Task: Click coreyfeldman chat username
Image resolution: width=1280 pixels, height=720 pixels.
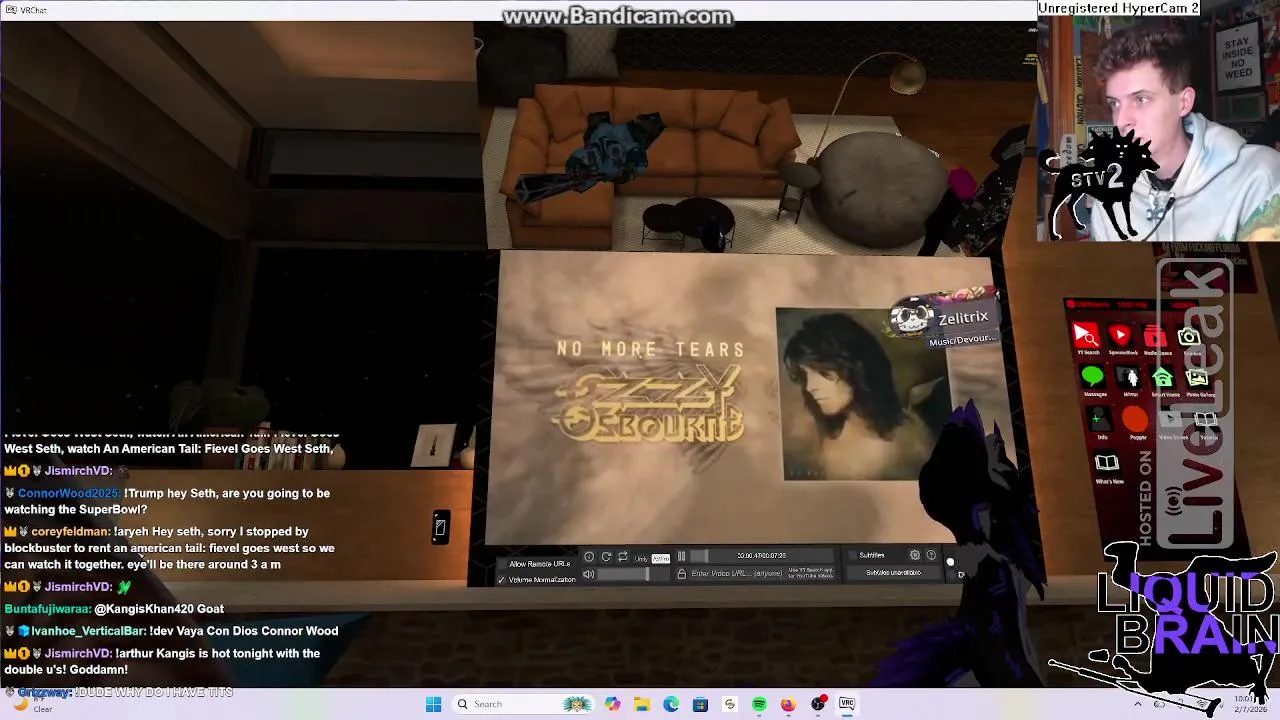Action: point(70,531)
